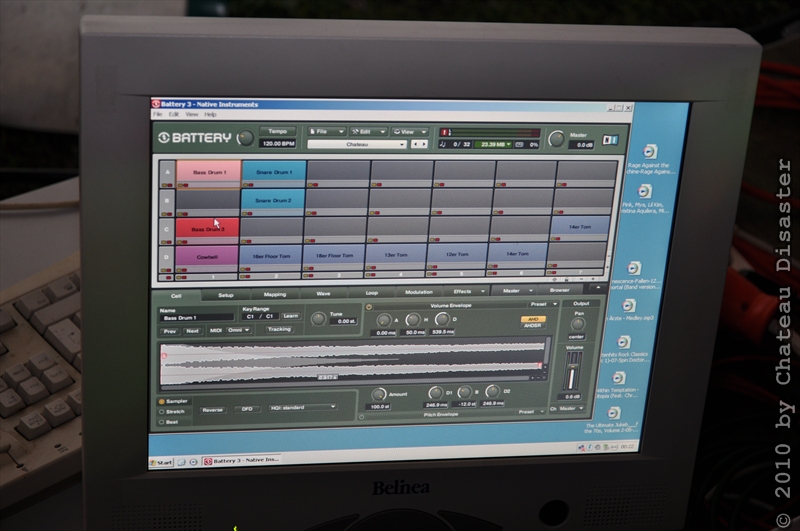Click the pitch envelope B knob

pyautogui.click(x=464, y=392)
